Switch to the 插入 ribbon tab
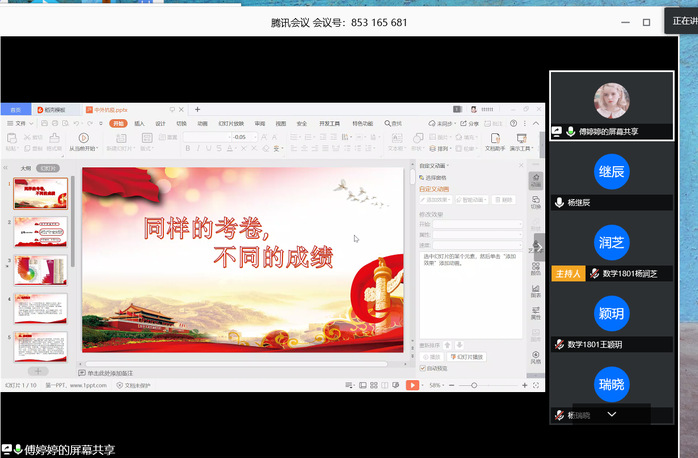The width and height of the screenshot is (698, 458). (139, 123)
